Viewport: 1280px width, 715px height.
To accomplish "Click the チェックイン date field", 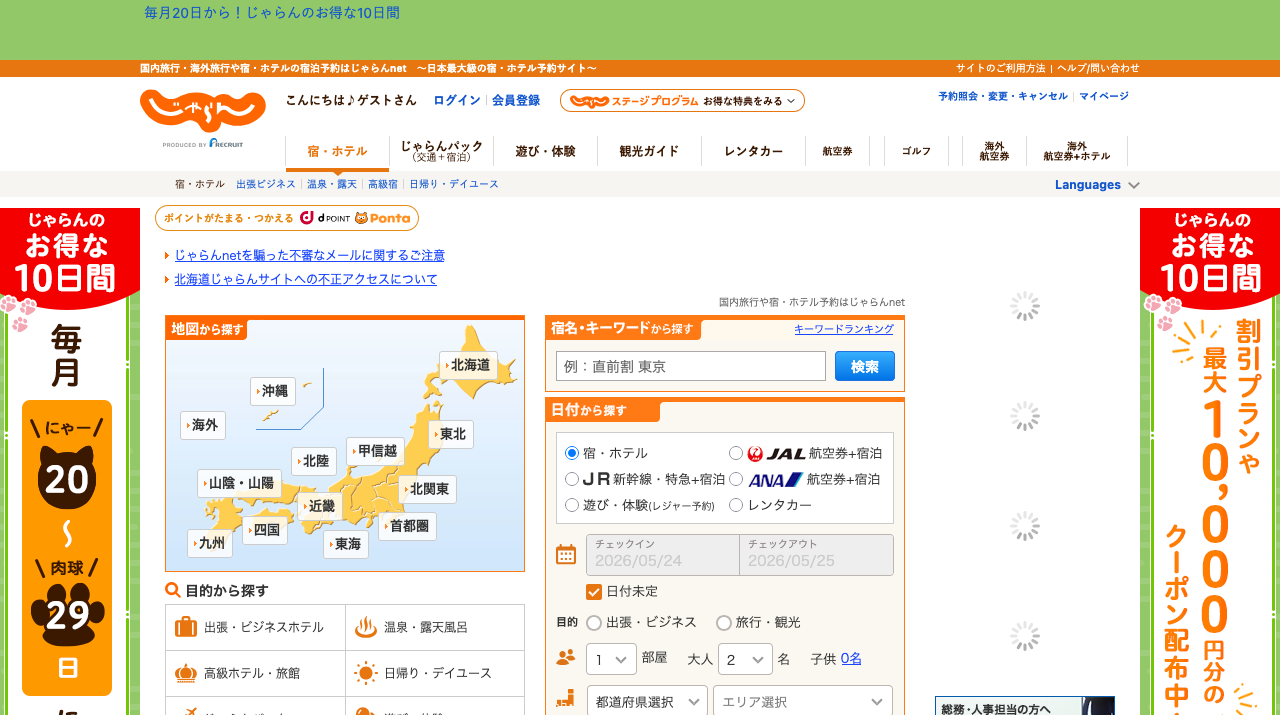I will (663, 555).
